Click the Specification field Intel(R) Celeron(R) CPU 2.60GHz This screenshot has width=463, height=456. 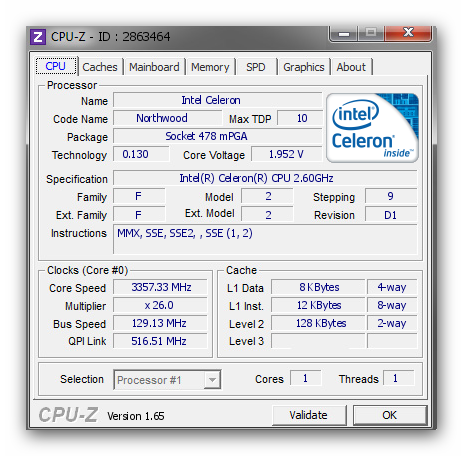(265, 178)
